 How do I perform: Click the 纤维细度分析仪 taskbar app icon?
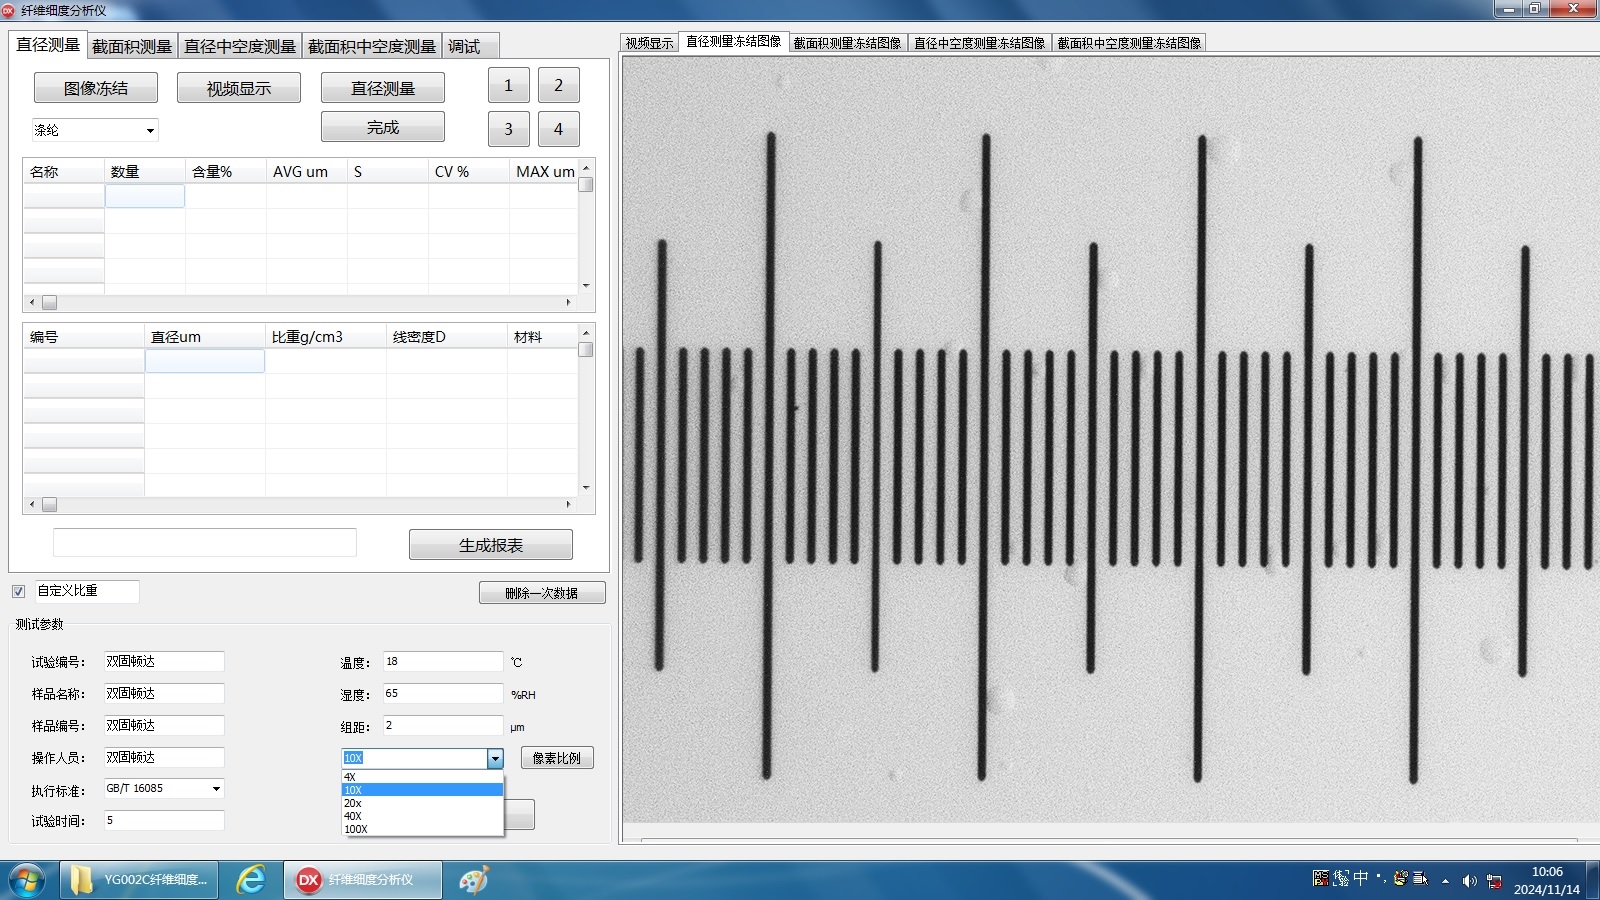tap(362, 880)
